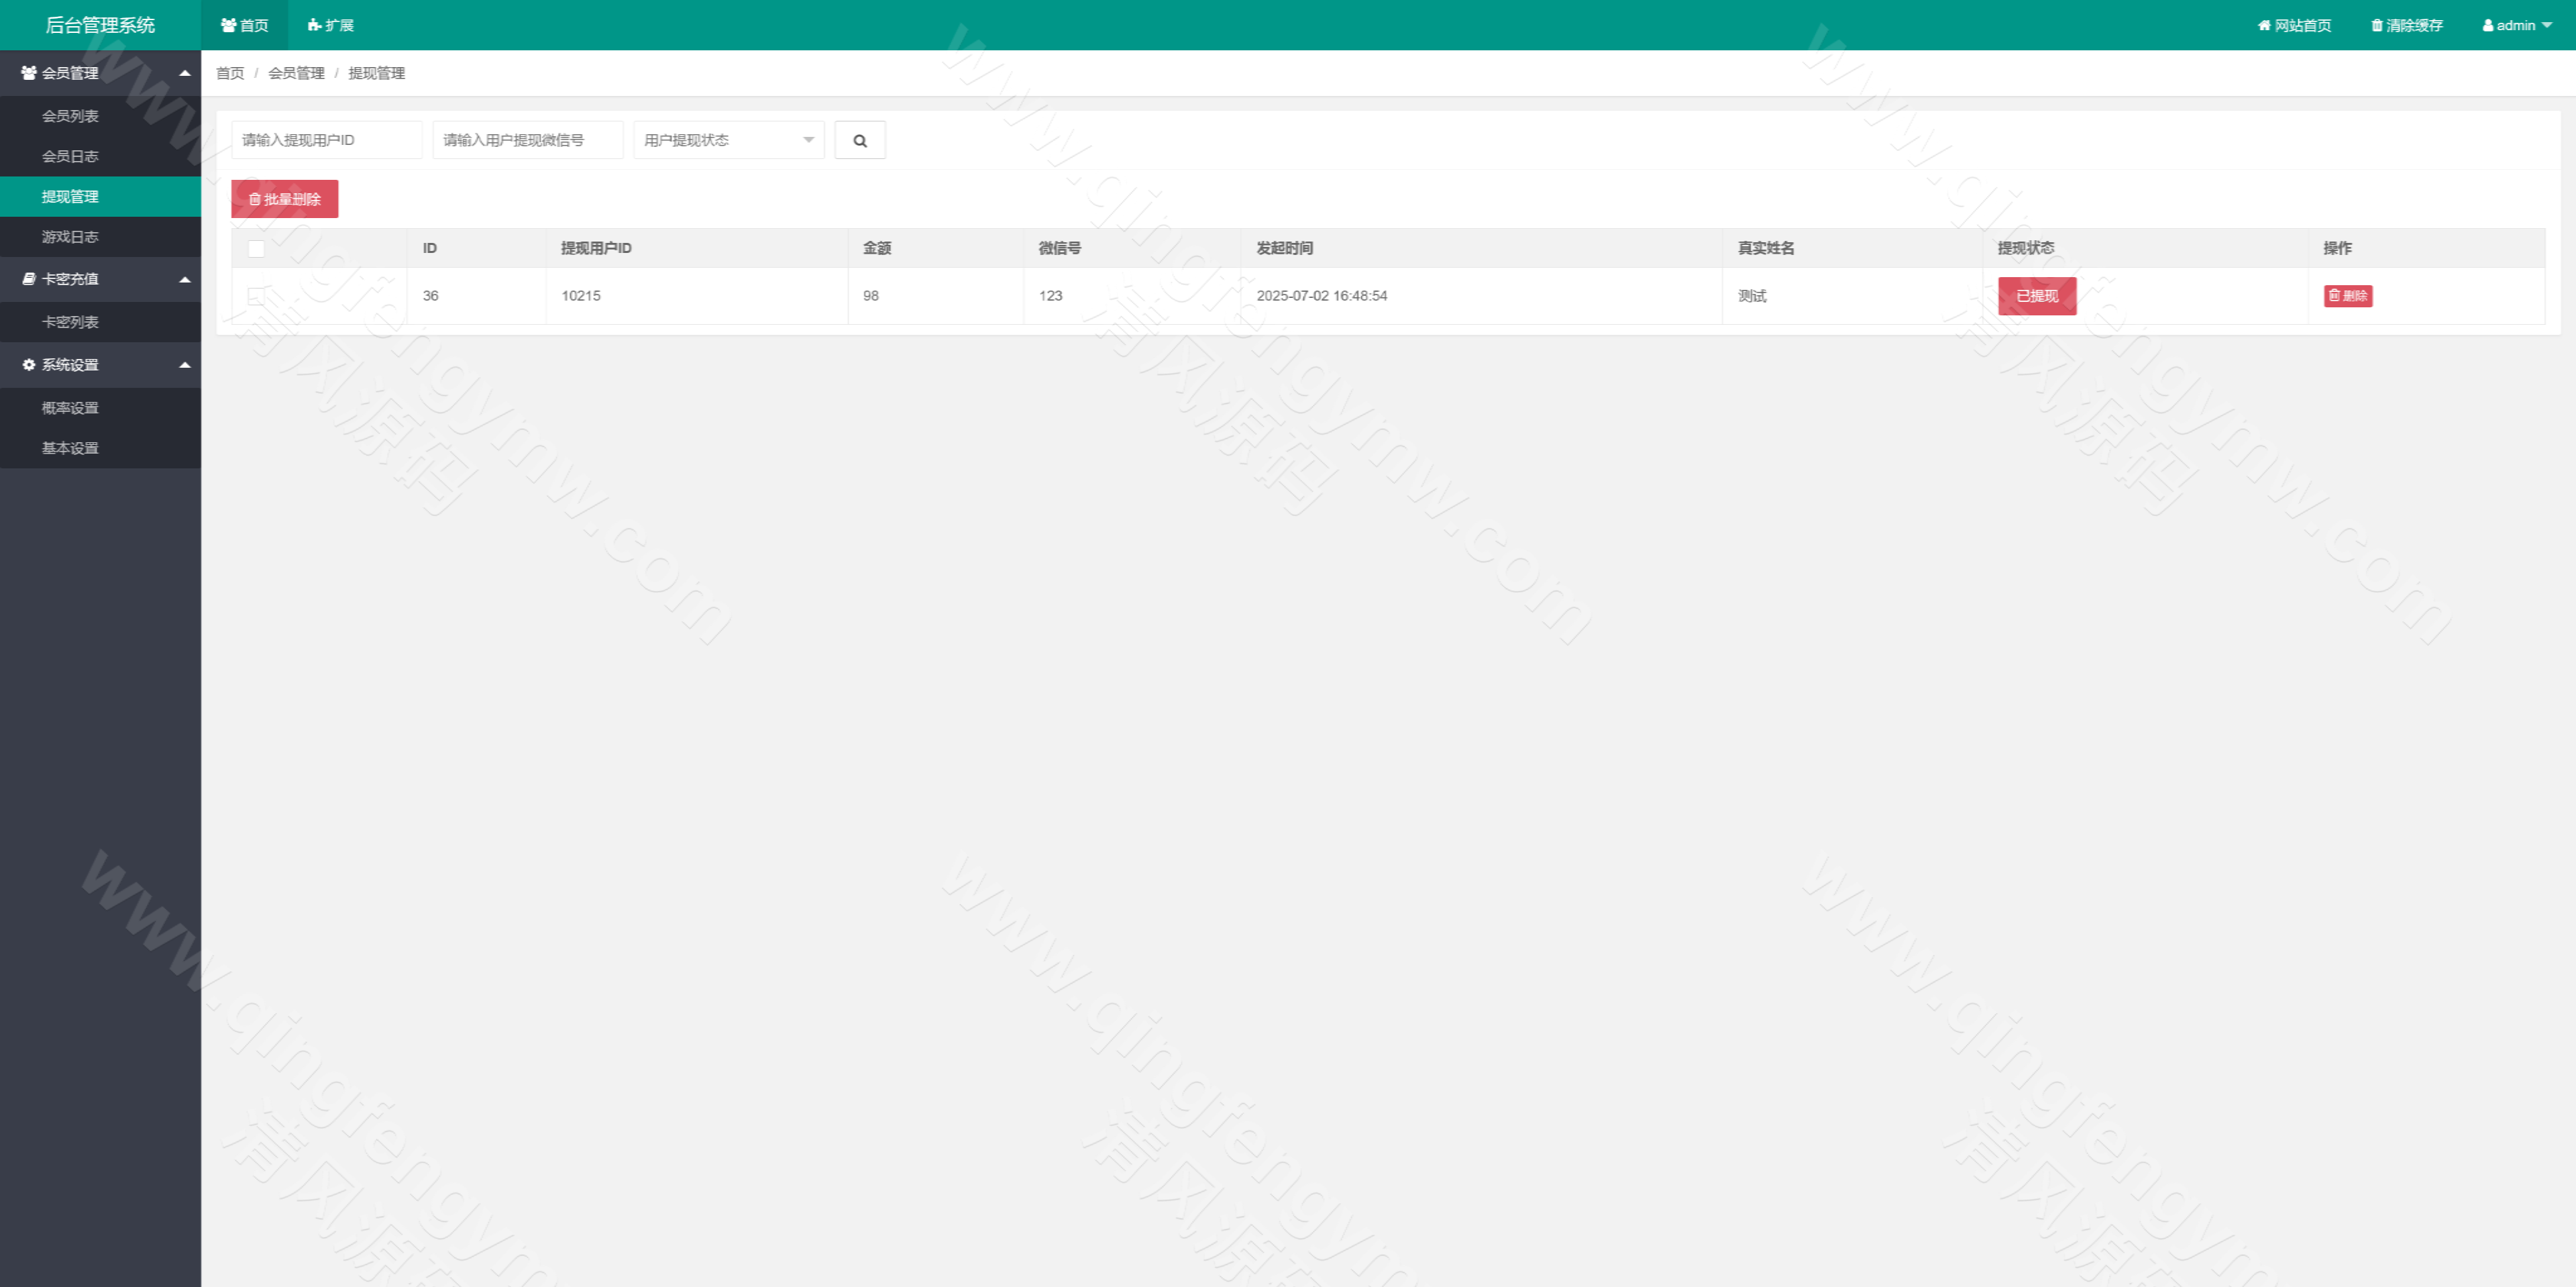Click 首页 in breadcrumb
This screenshot has width=2576, height=1287.
[x=230, y=73]
